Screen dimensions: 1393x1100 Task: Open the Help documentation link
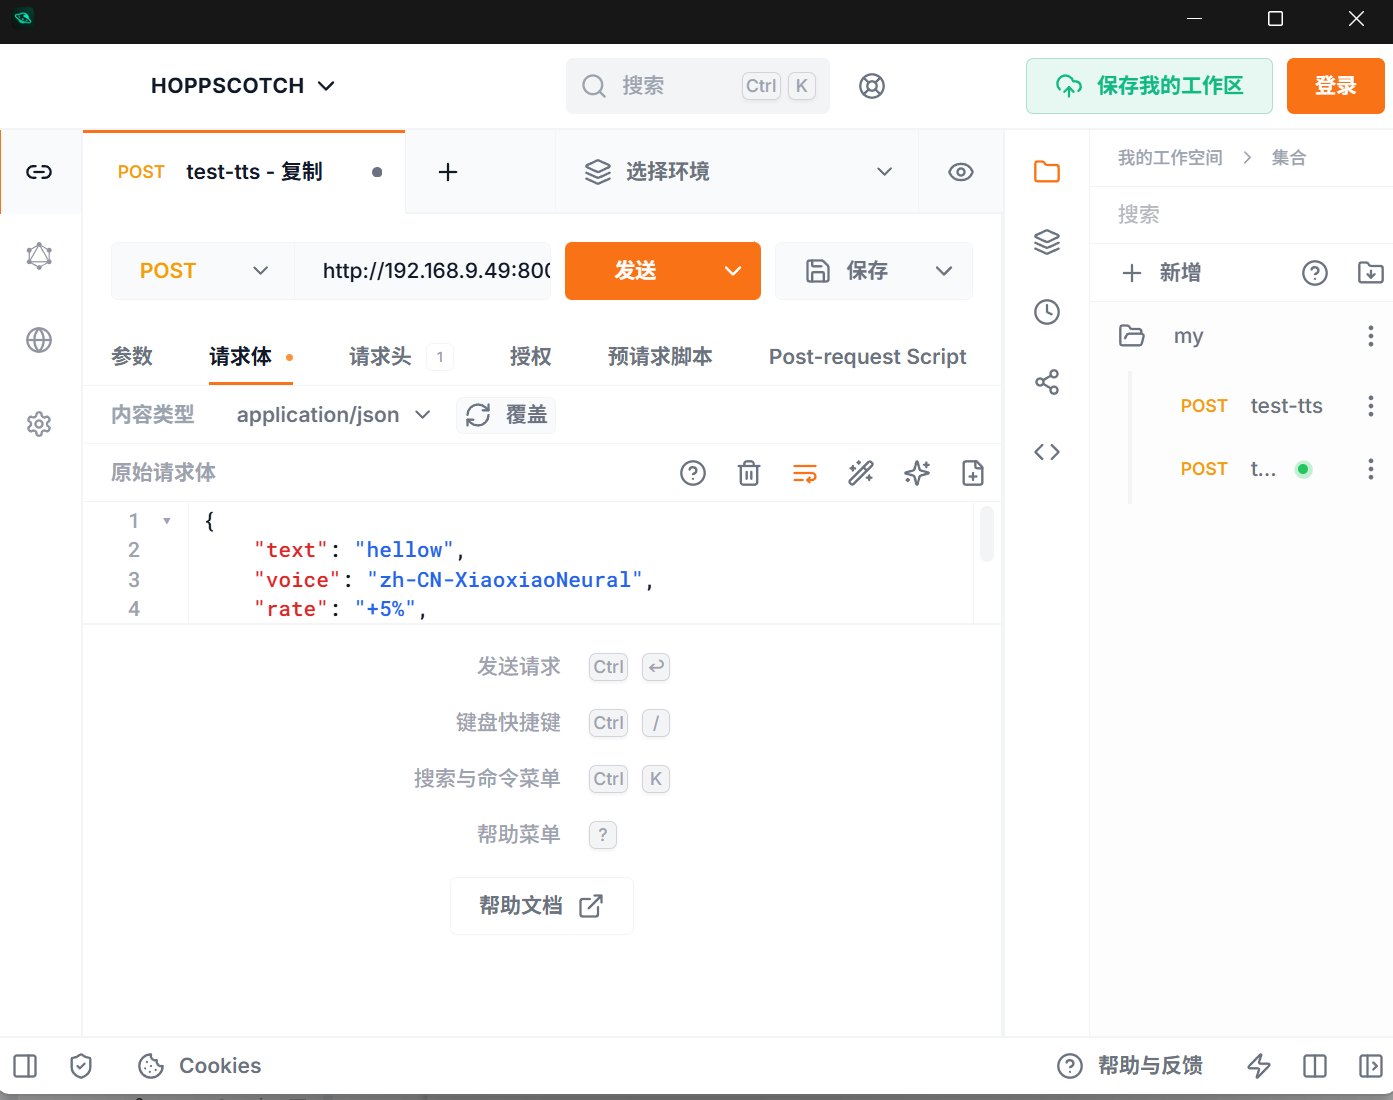point(541,906)
